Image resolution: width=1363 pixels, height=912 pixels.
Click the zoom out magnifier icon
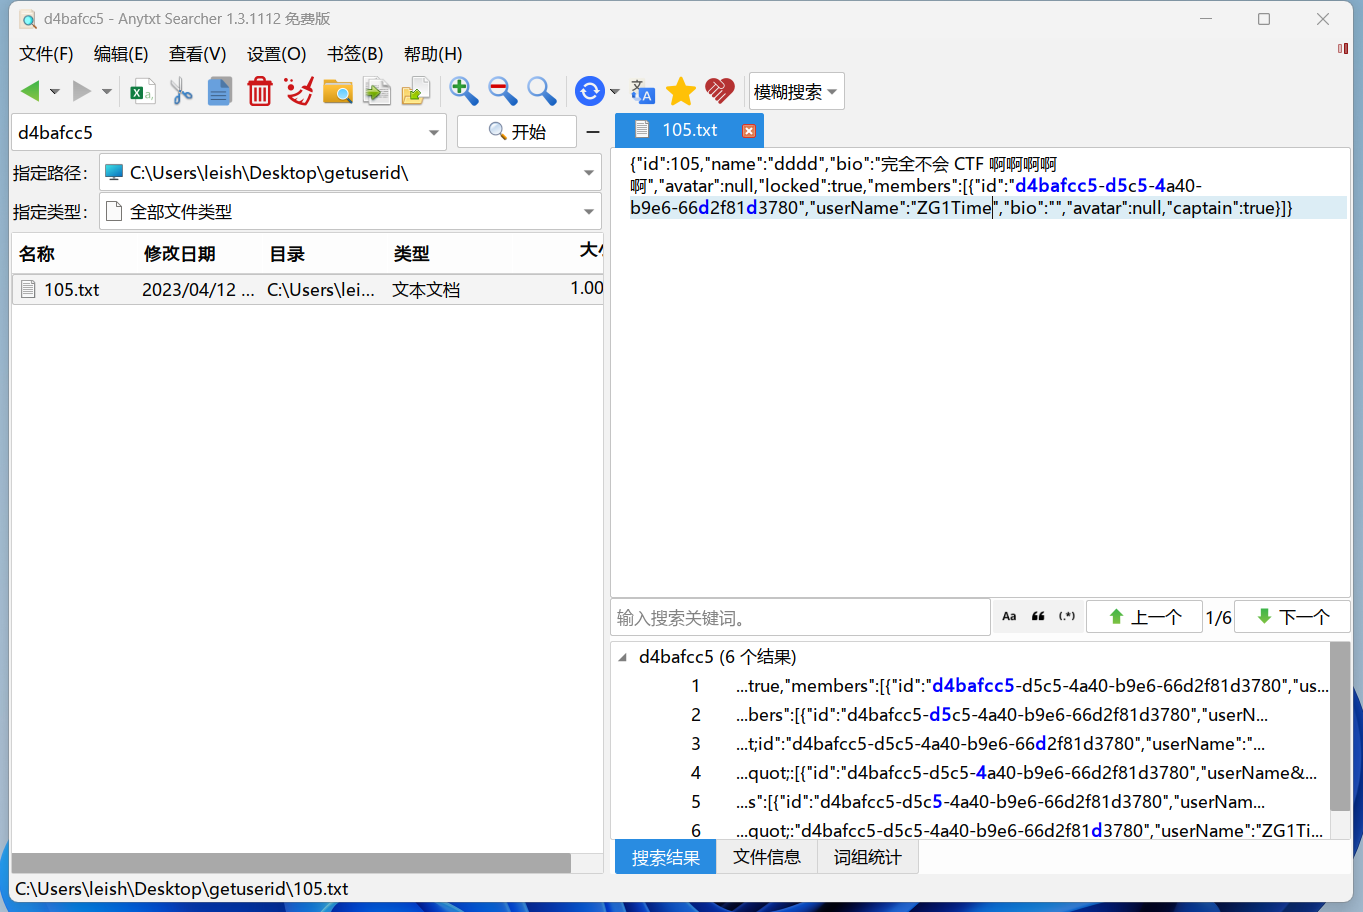[x=502, y=92]
